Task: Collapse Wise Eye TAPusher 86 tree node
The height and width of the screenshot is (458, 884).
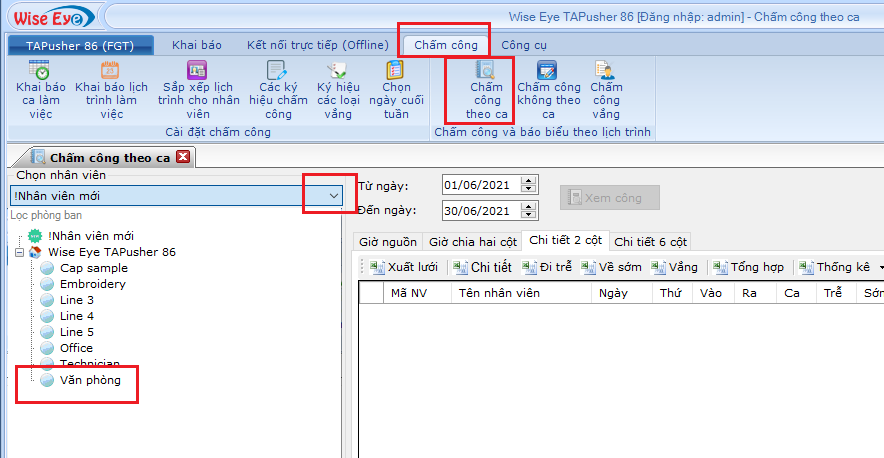Action: coord(19,252)
